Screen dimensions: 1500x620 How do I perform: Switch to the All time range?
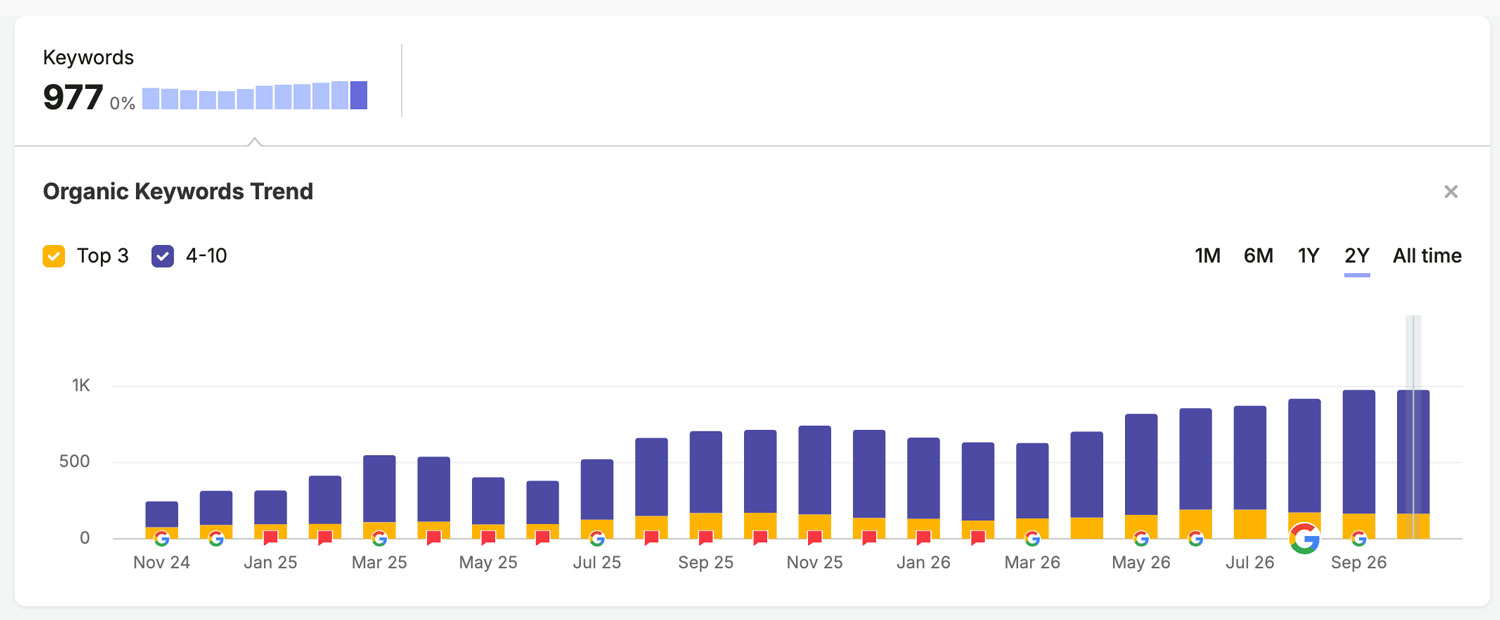point(1427,256)
